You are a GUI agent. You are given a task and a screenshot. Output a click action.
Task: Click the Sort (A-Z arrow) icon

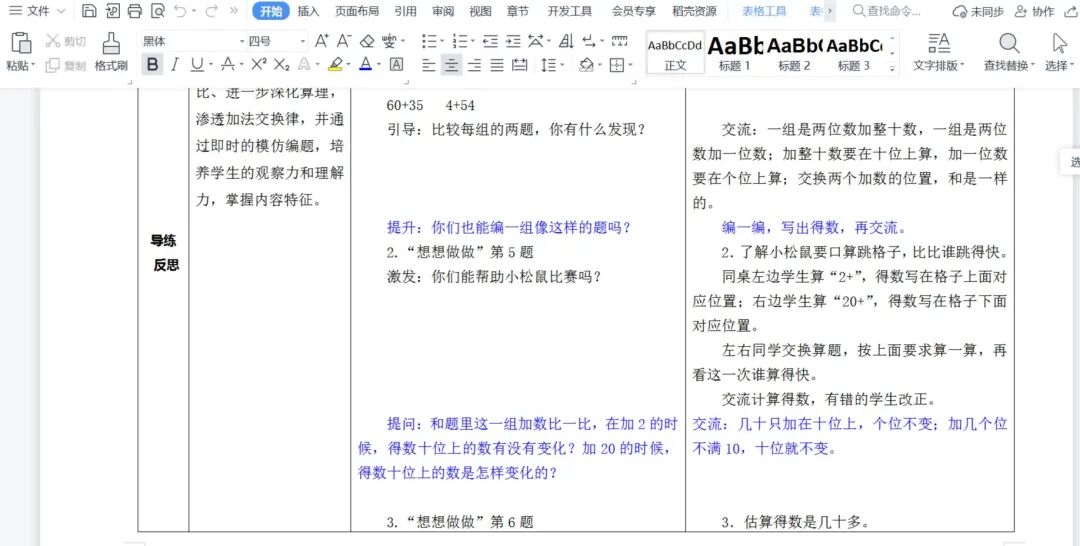(x=566, y=41)
